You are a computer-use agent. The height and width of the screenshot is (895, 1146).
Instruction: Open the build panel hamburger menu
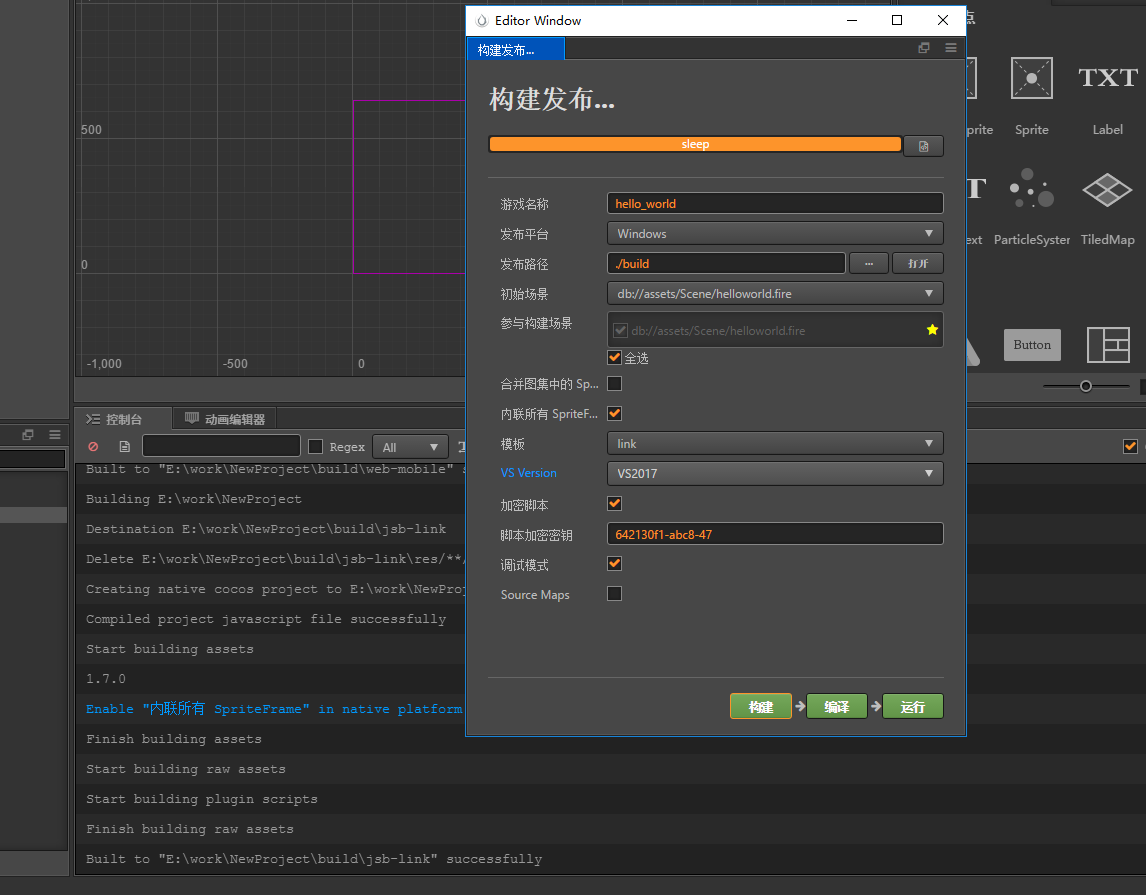pos(951,48)
